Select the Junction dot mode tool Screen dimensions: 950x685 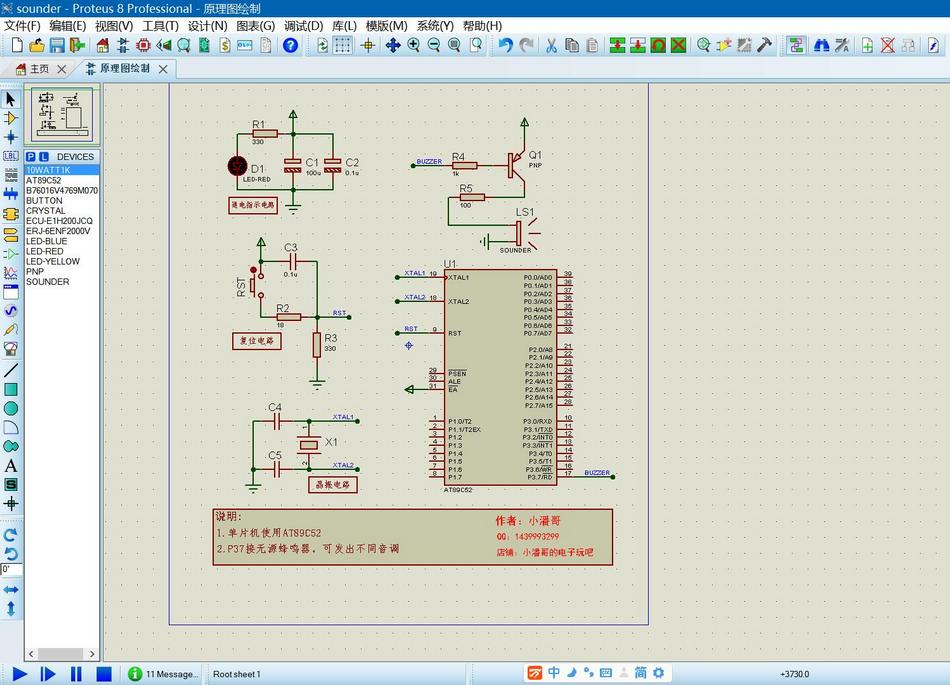pyautogui.click(x=10, y=137)
